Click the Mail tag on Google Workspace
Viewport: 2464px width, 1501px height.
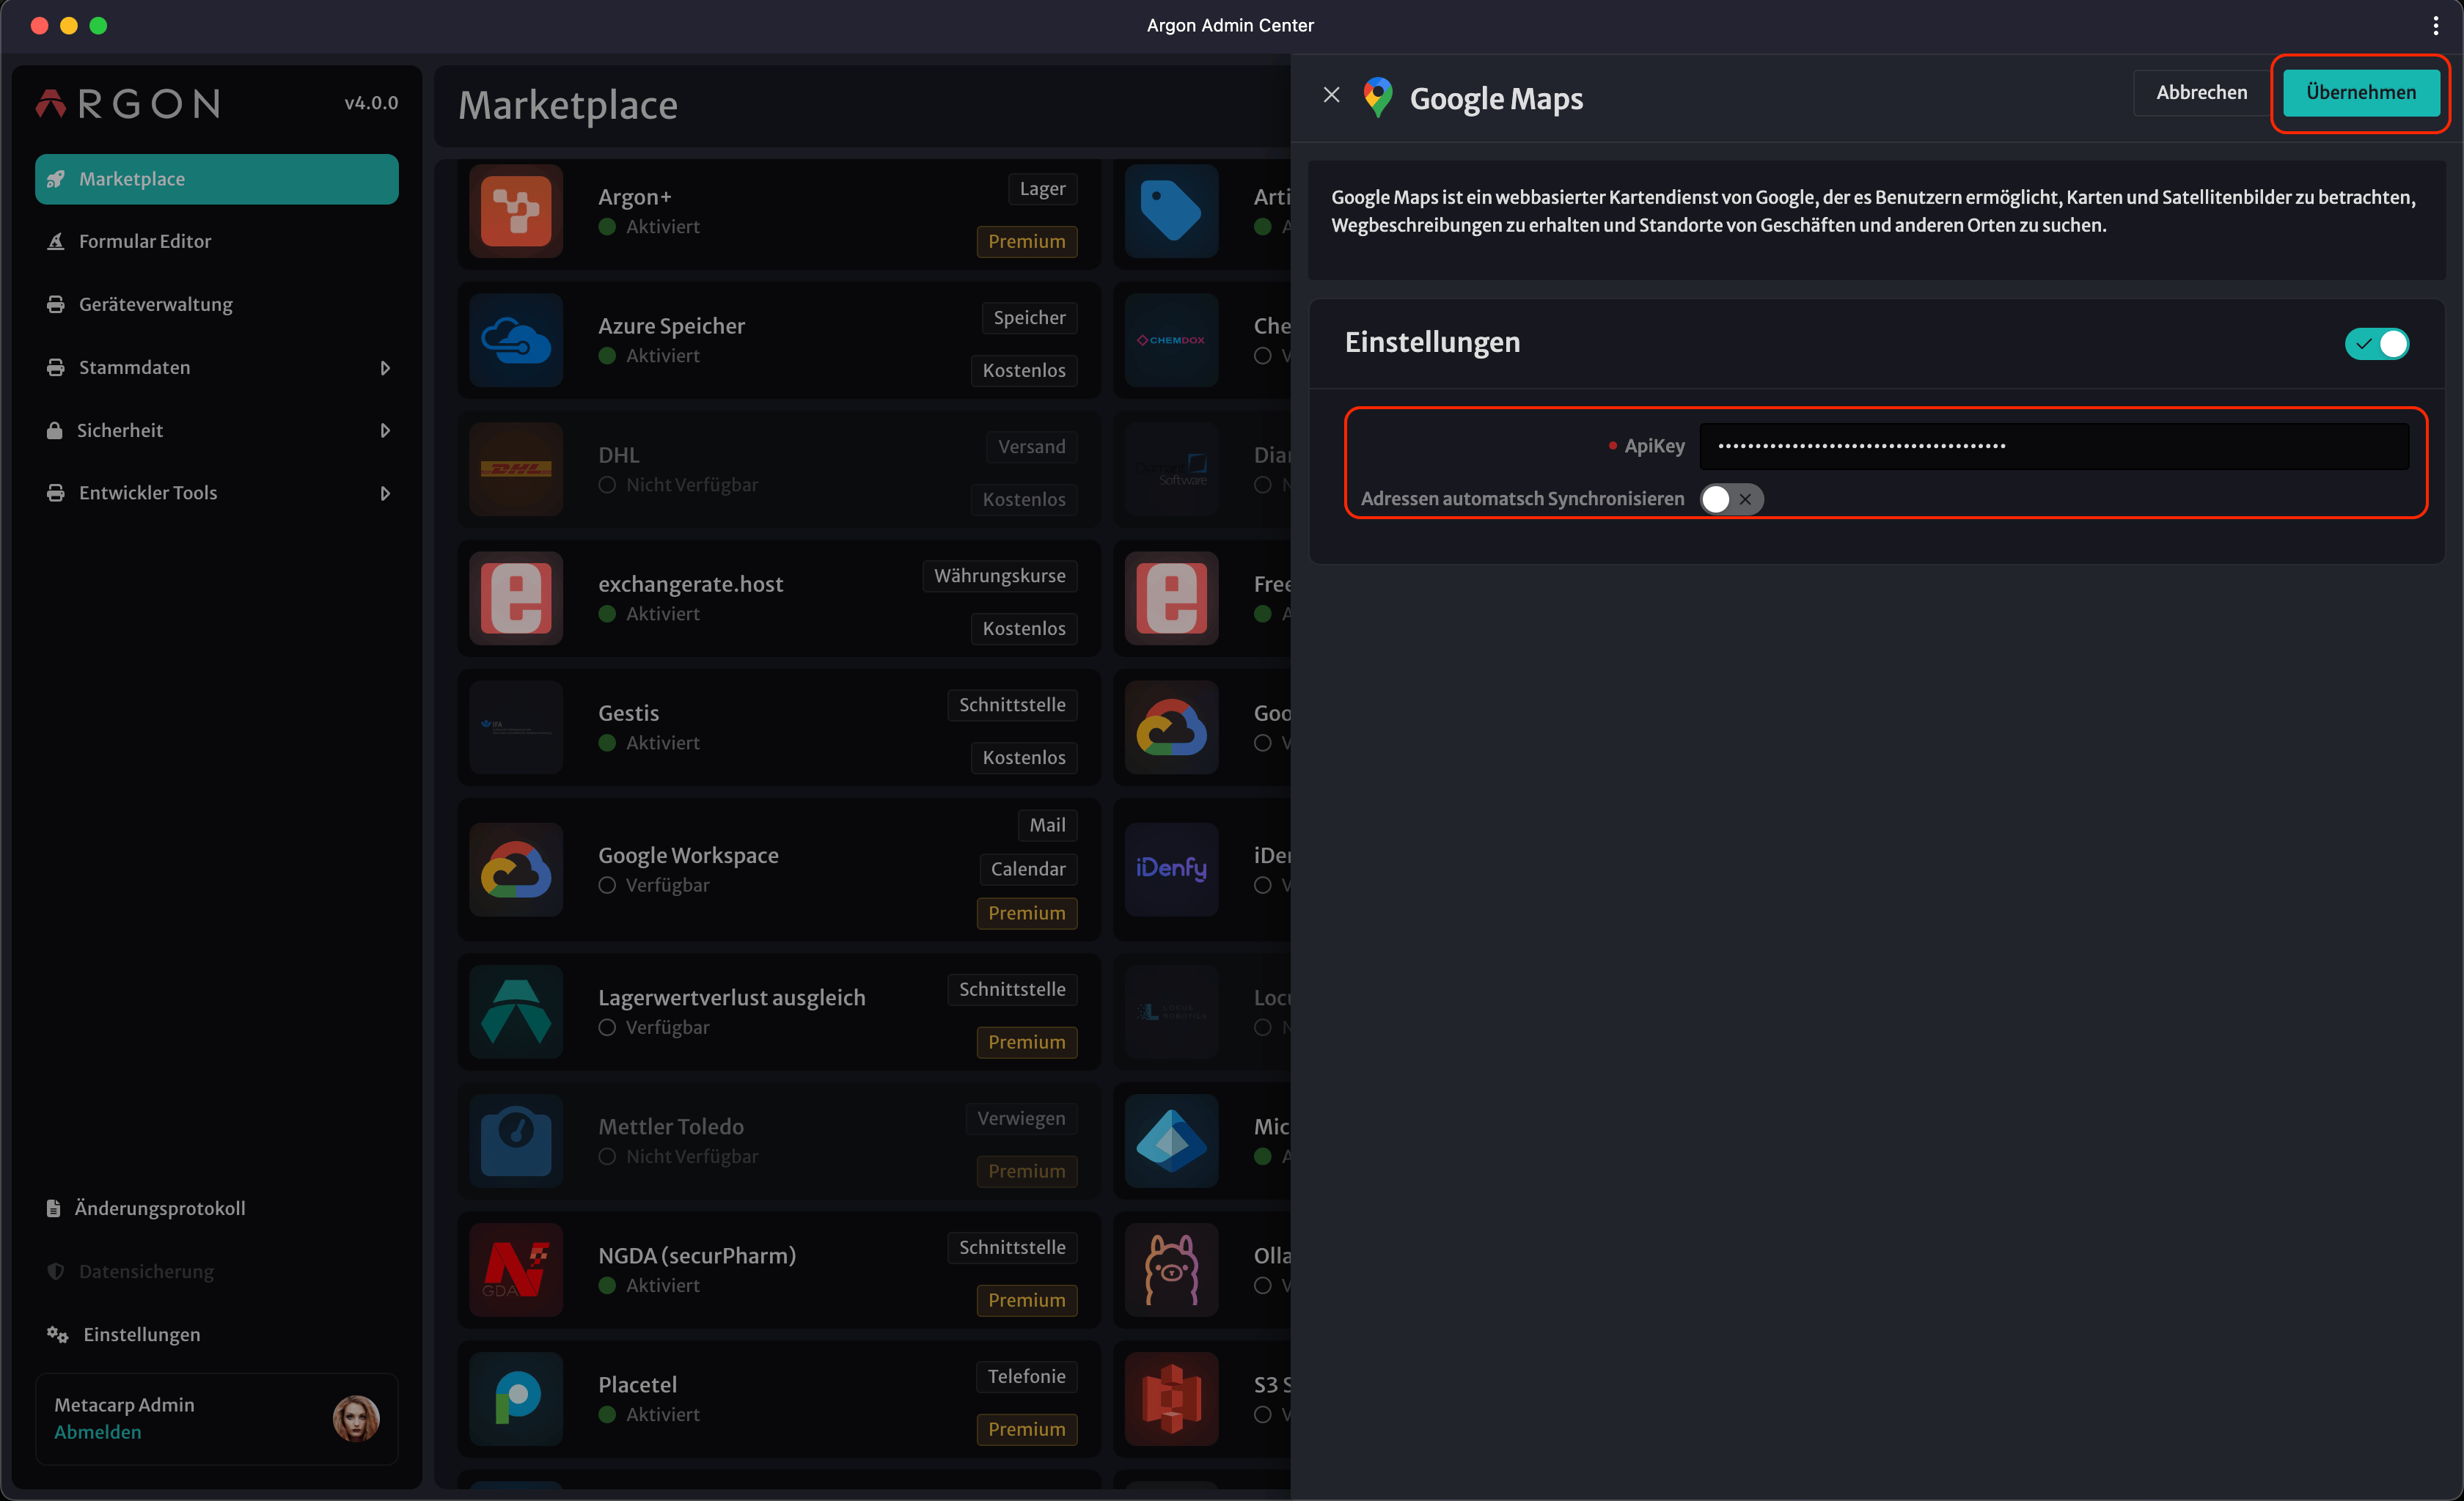tap(1047, 825)
